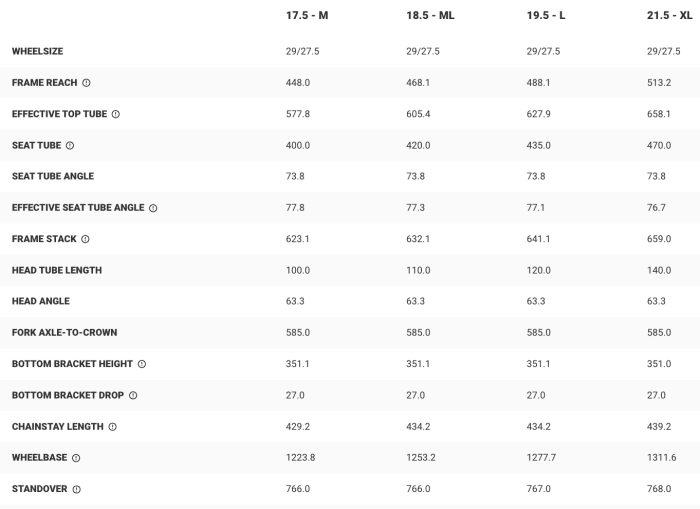Open Effective Top Tube info tooltip icon
700x509 pixels.
[x=116, y=114]
